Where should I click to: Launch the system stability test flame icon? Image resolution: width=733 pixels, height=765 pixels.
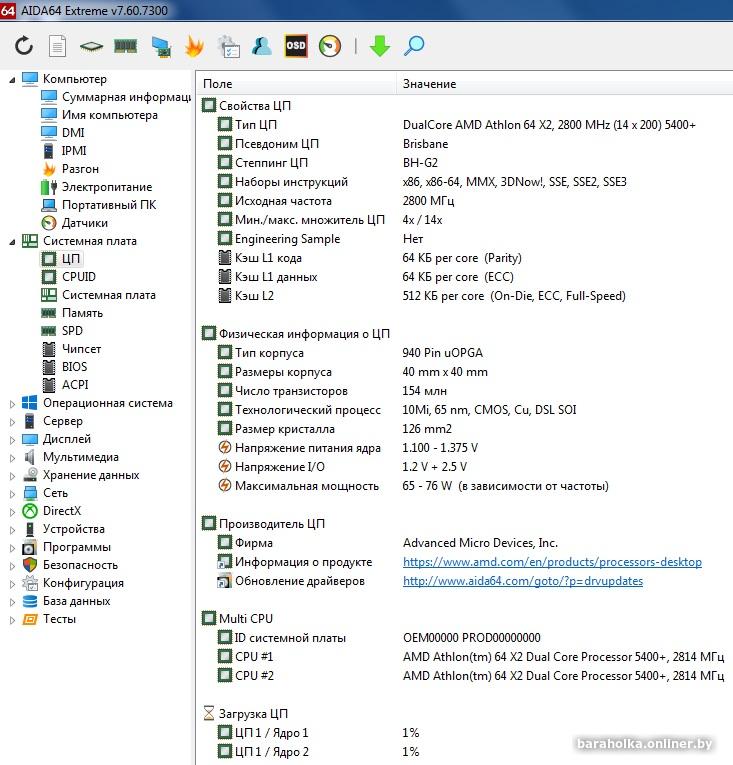[194, 46]
